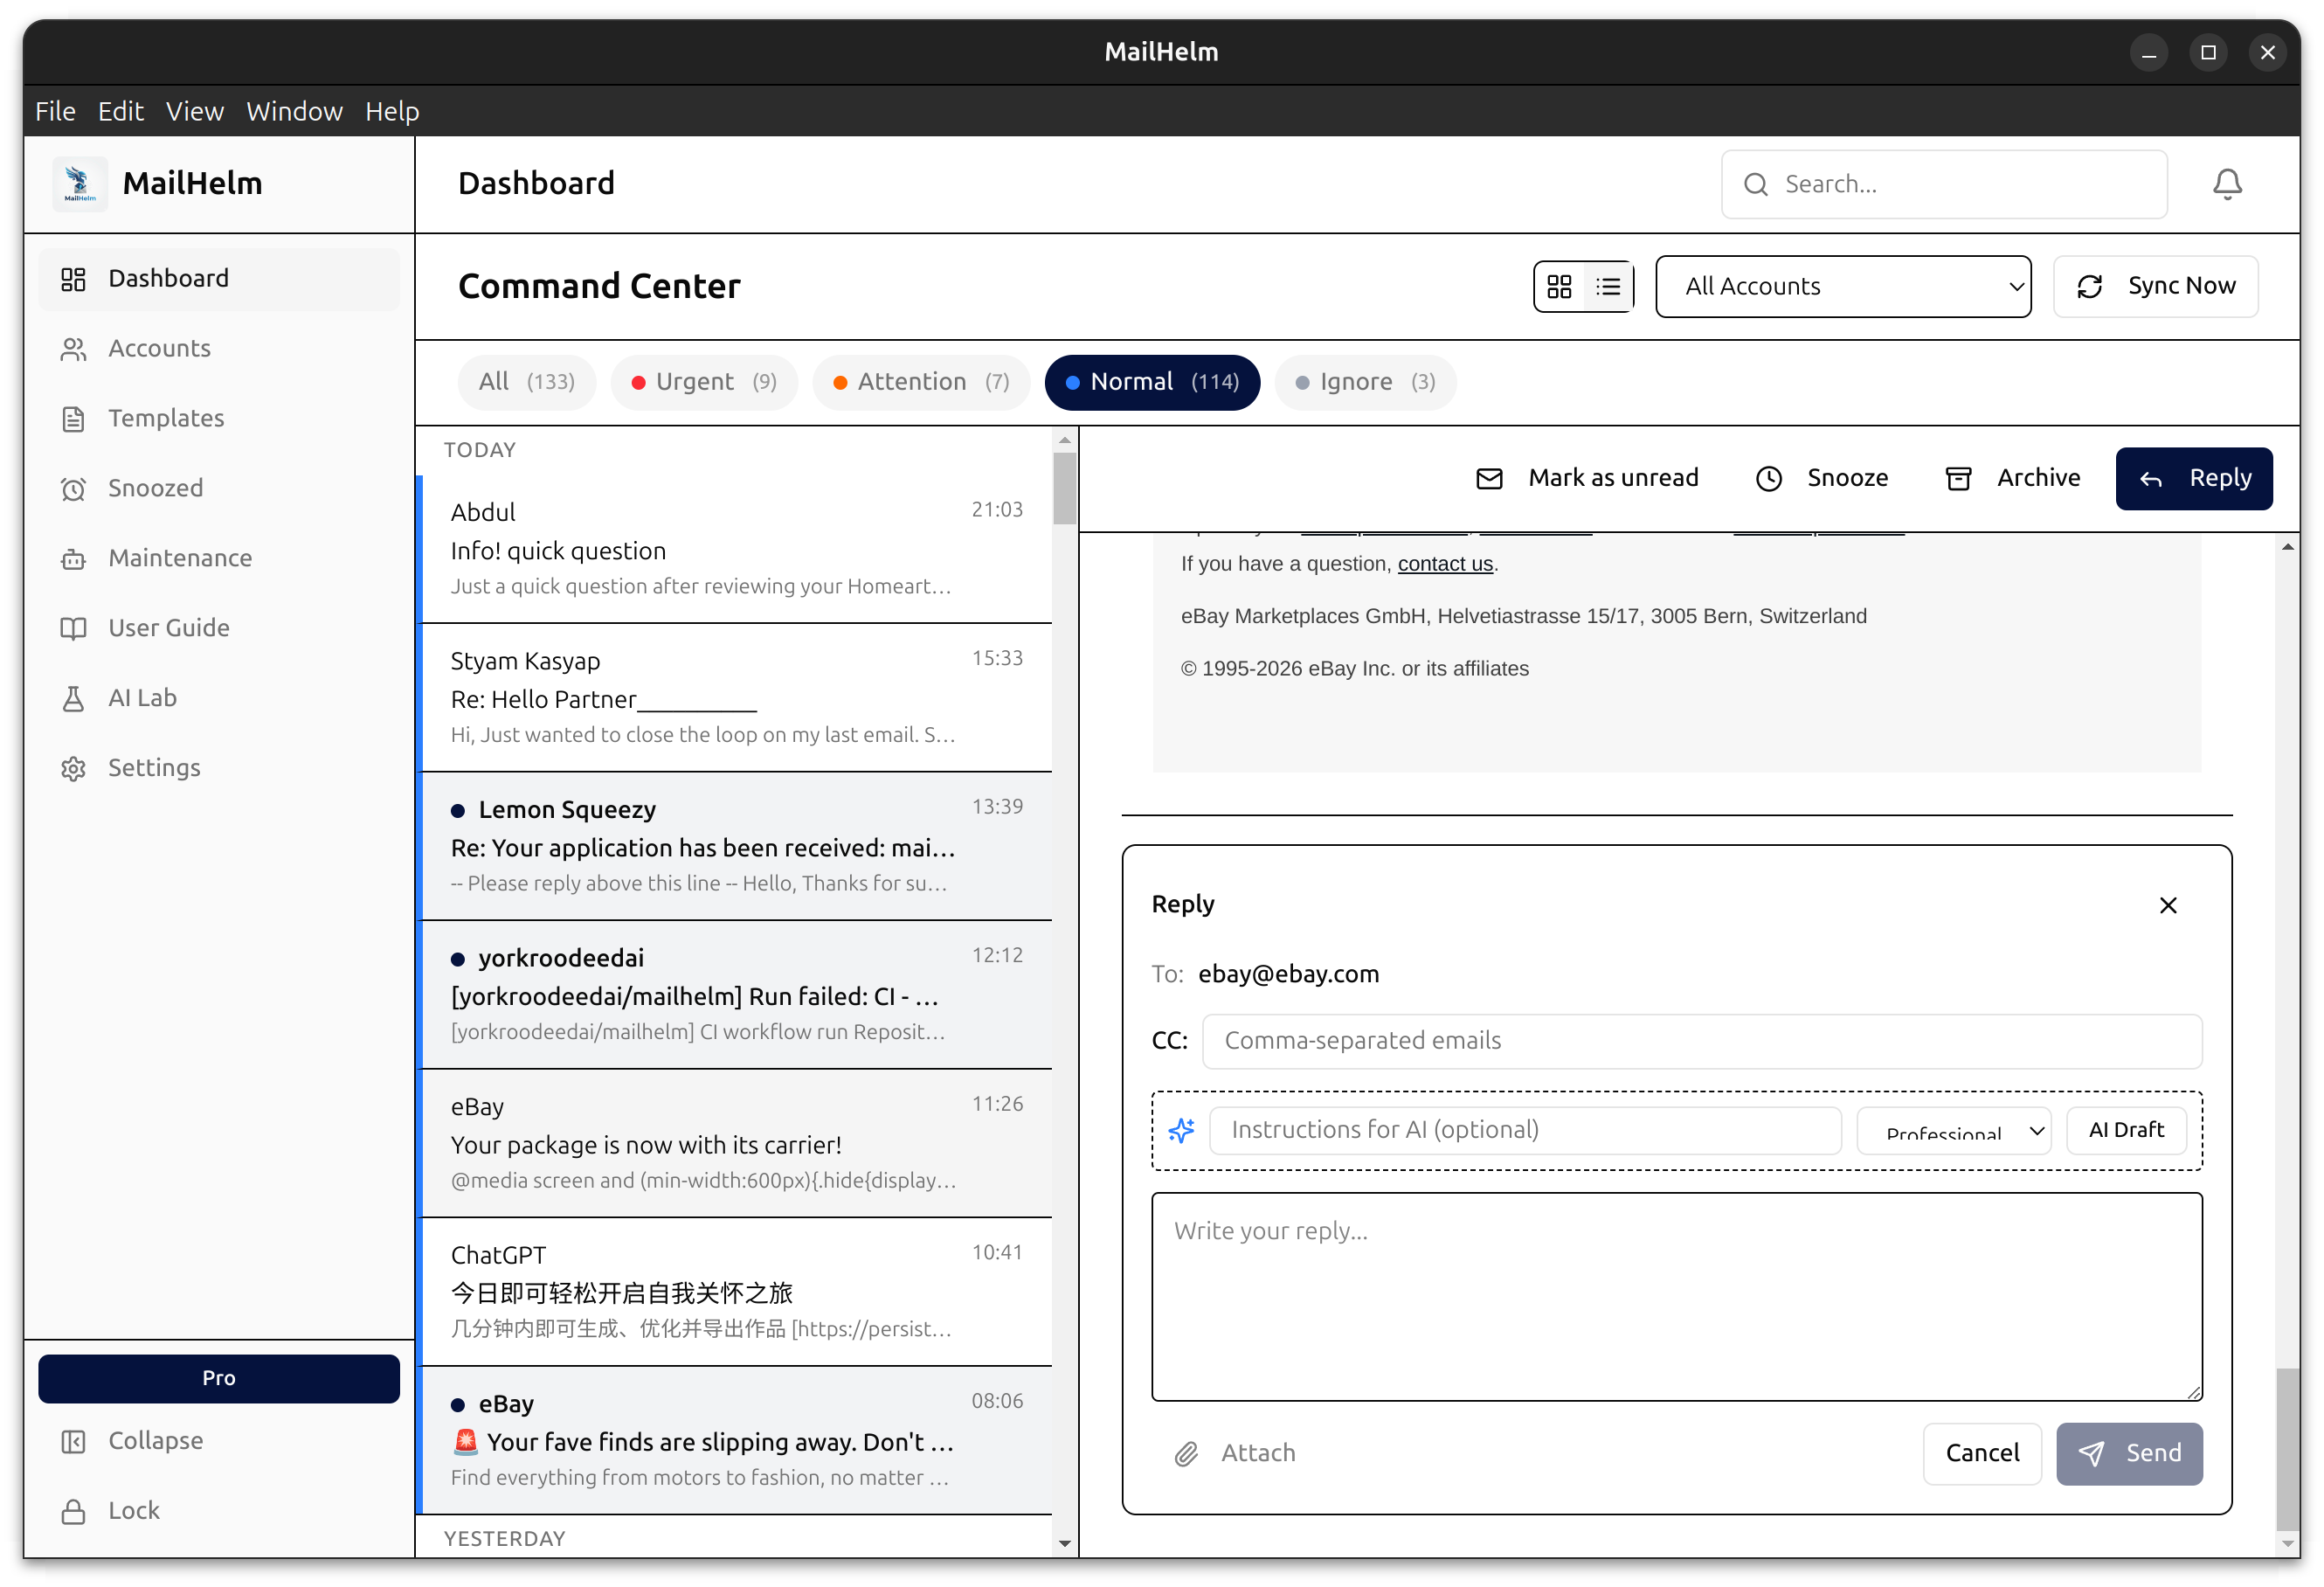Viewport: 2324px width, 1587px height.
Task: Snooze the current email
Action: point(1822,478)
